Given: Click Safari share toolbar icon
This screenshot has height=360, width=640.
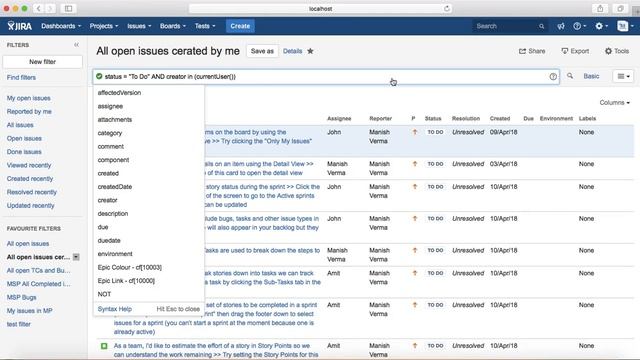Looking at the screenshot, I should pyautogui.click(x=600, y=9).
